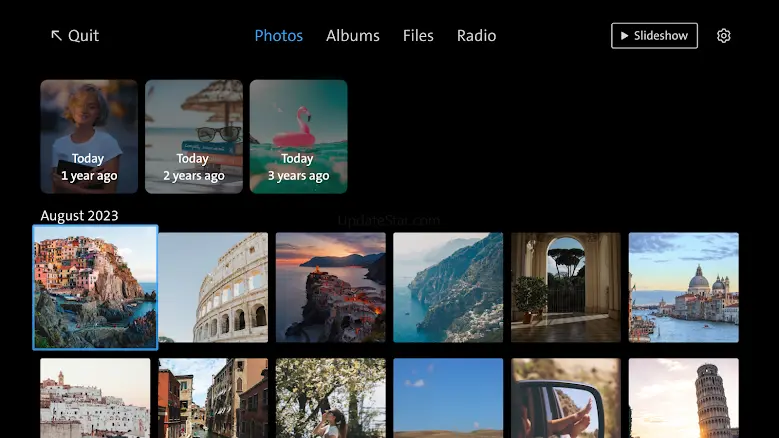Open the 'Today 2 years ago' memory

[x=194, y=137]
